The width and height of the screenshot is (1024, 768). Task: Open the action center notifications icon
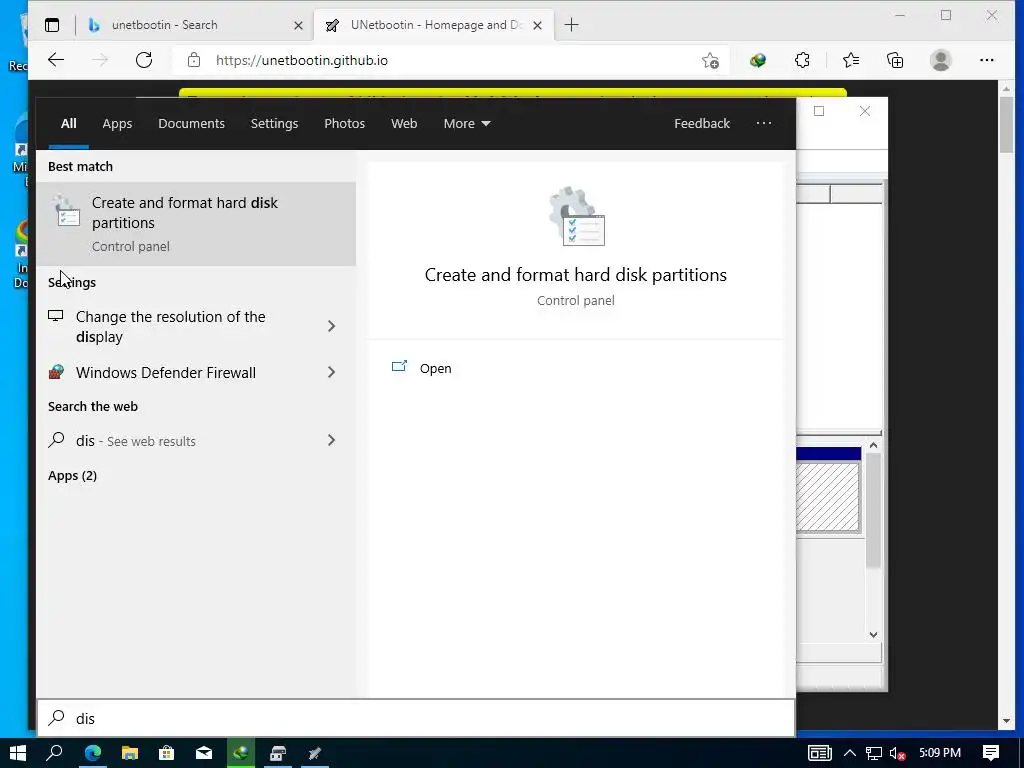coord(991,753)
